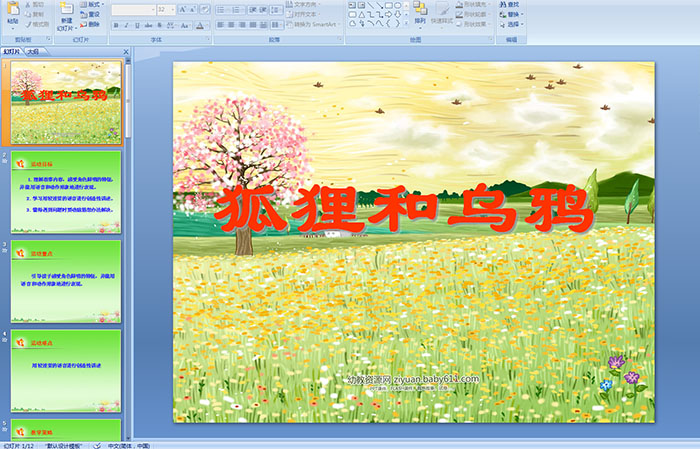This screenshot has width=700, height=449.
Task: Select the Down Arrow block shape
Action: tap(397, 14)
